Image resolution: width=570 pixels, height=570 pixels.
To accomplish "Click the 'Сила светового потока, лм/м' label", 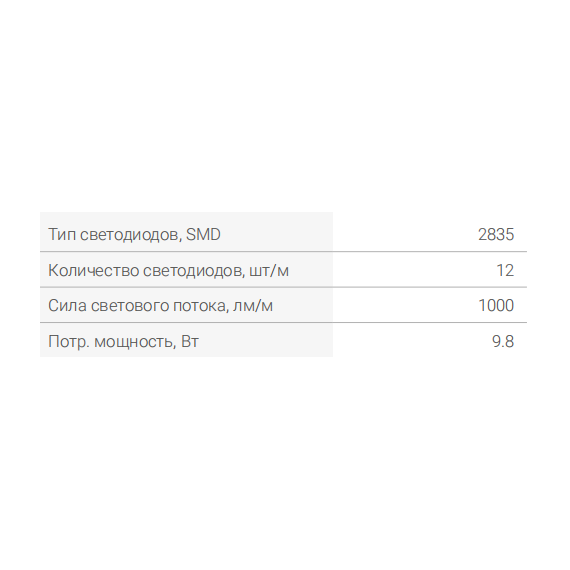I will 160,306.
